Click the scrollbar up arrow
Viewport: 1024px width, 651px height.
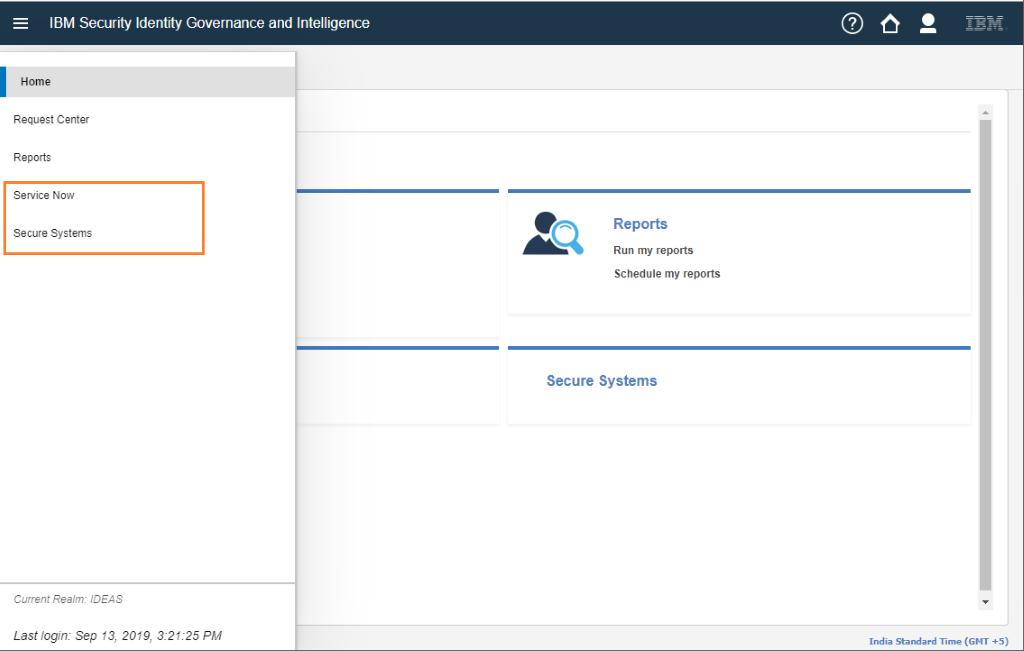985,112
